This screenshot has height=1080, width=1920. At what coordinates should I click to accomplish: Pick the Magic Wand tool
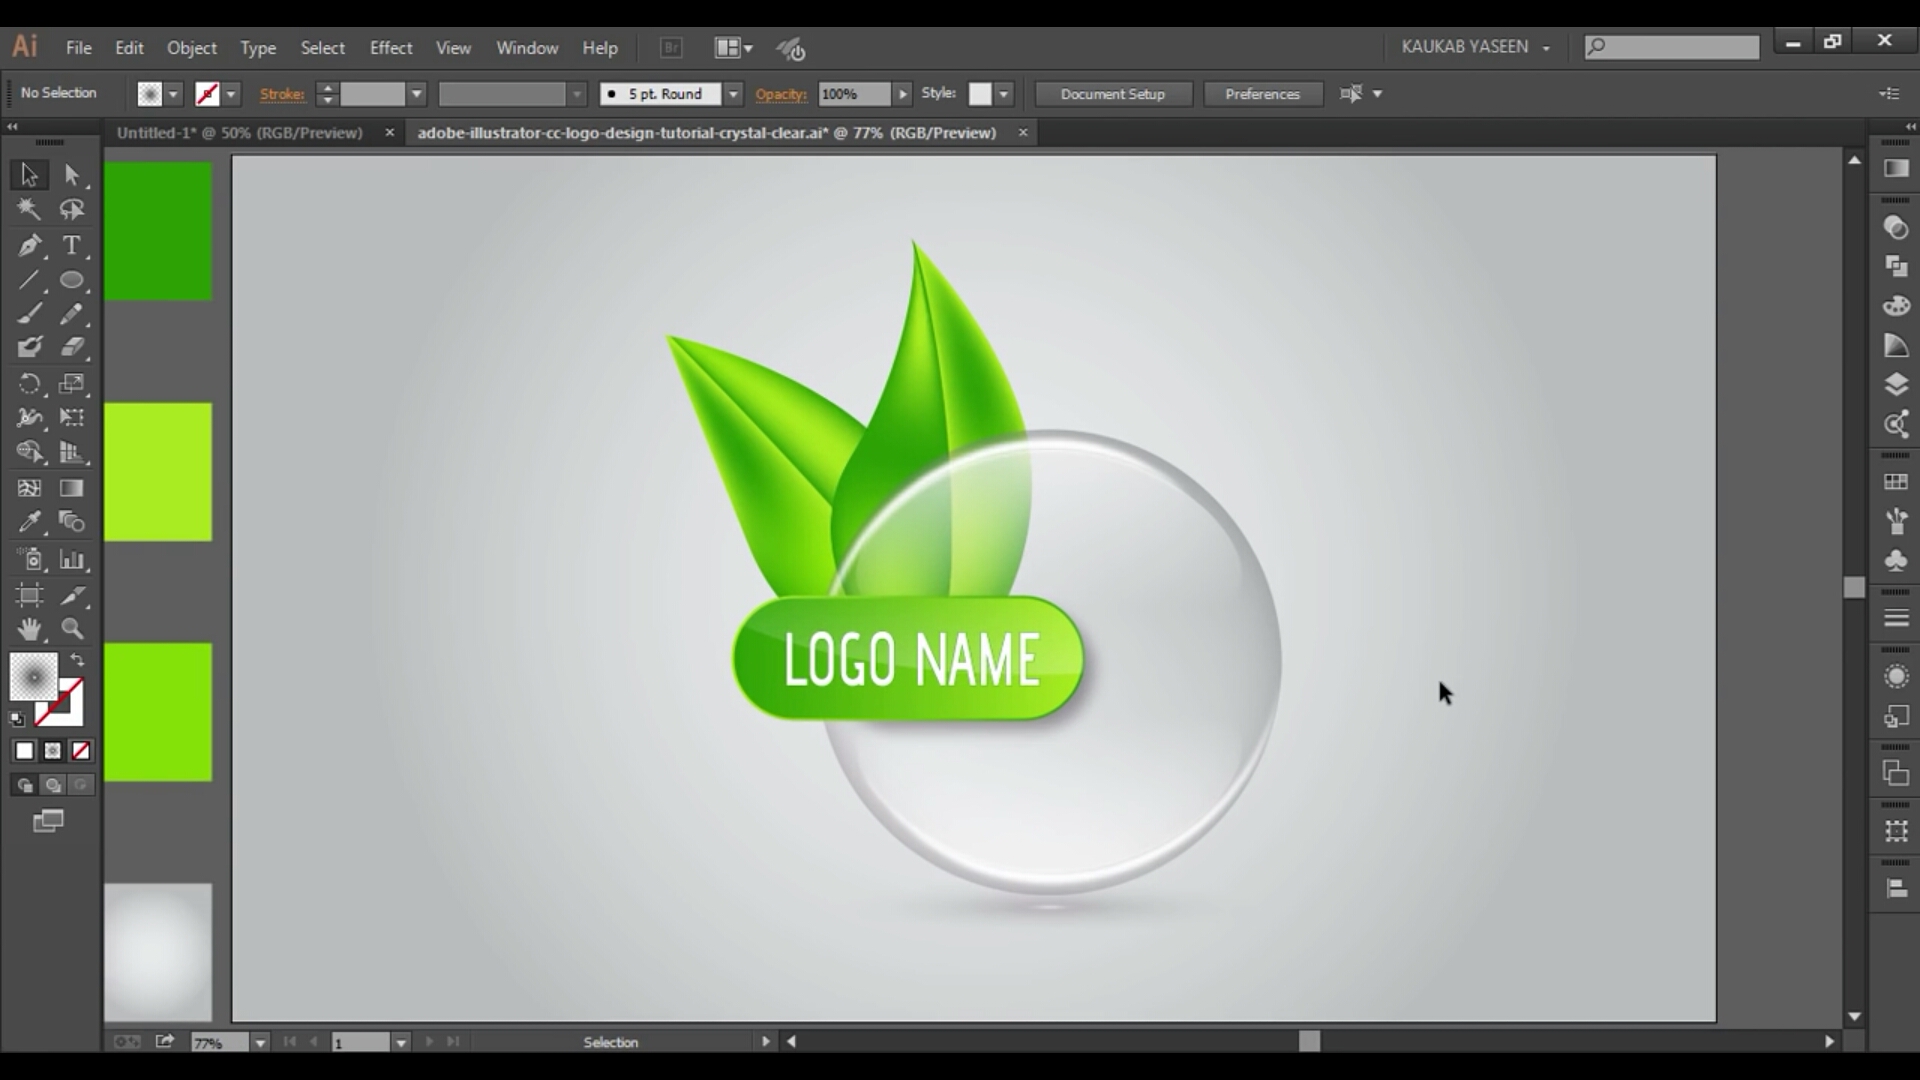pos(29,209)
